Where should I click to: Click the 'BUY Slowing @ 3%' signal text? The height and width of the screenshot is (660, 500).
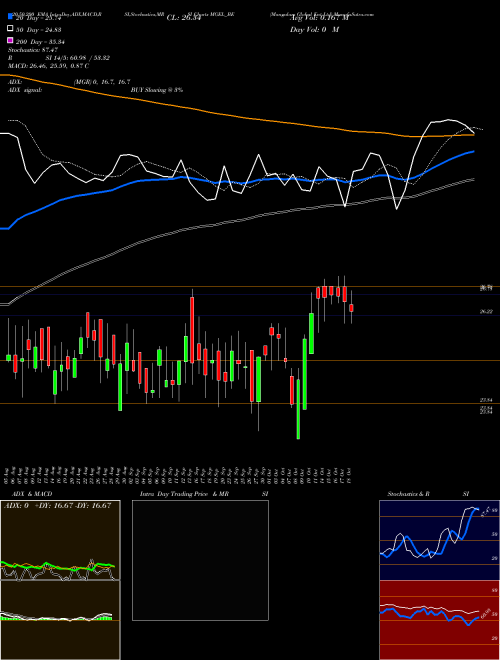click(x=157, y=90)
